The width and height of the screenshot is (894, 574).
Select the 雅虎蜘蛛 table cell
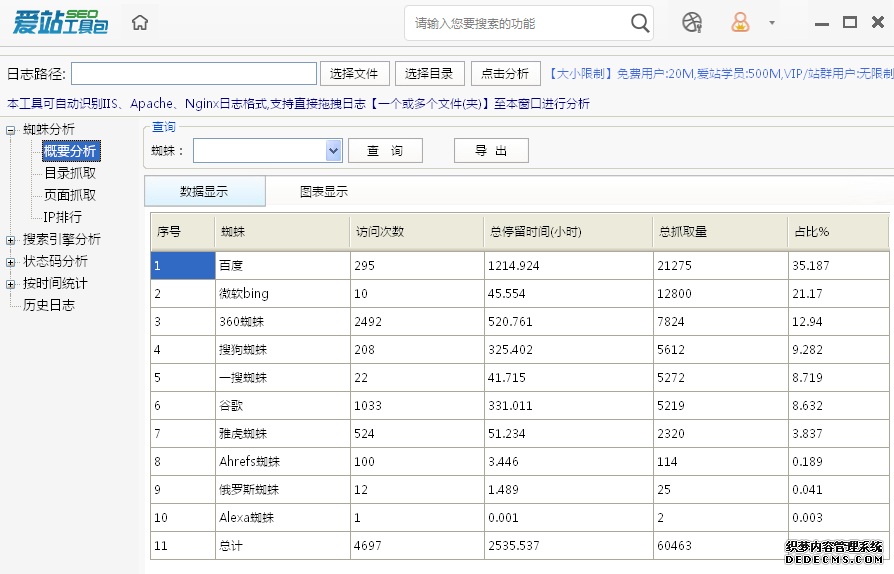pos(283,433)
